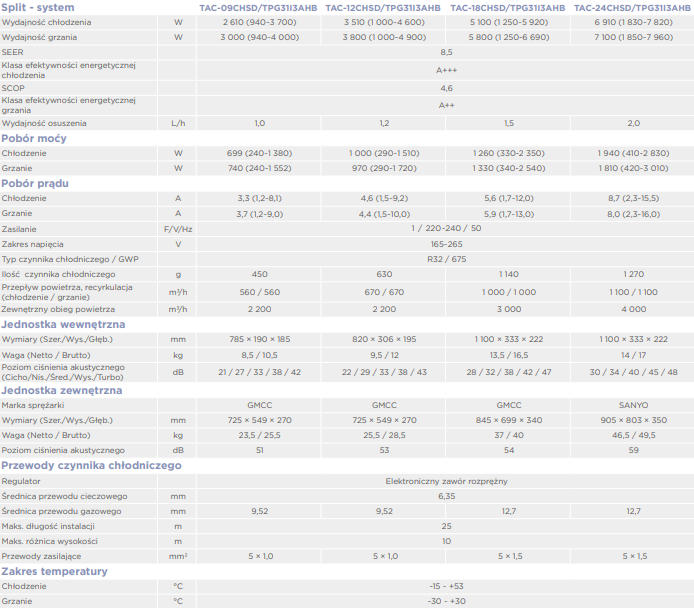Select power value '699 (240-1 380)'
The height and width of the screenshot is (608, 694).
(x=259, y=153)
